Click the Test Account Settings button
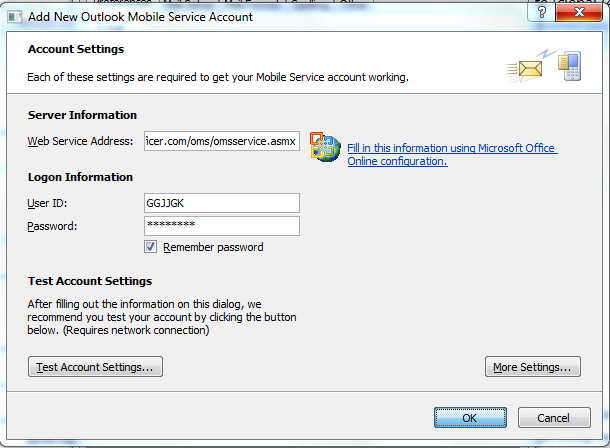Image resolution: width=610 pixels, height=448 pixels. [x=95, y=367]
